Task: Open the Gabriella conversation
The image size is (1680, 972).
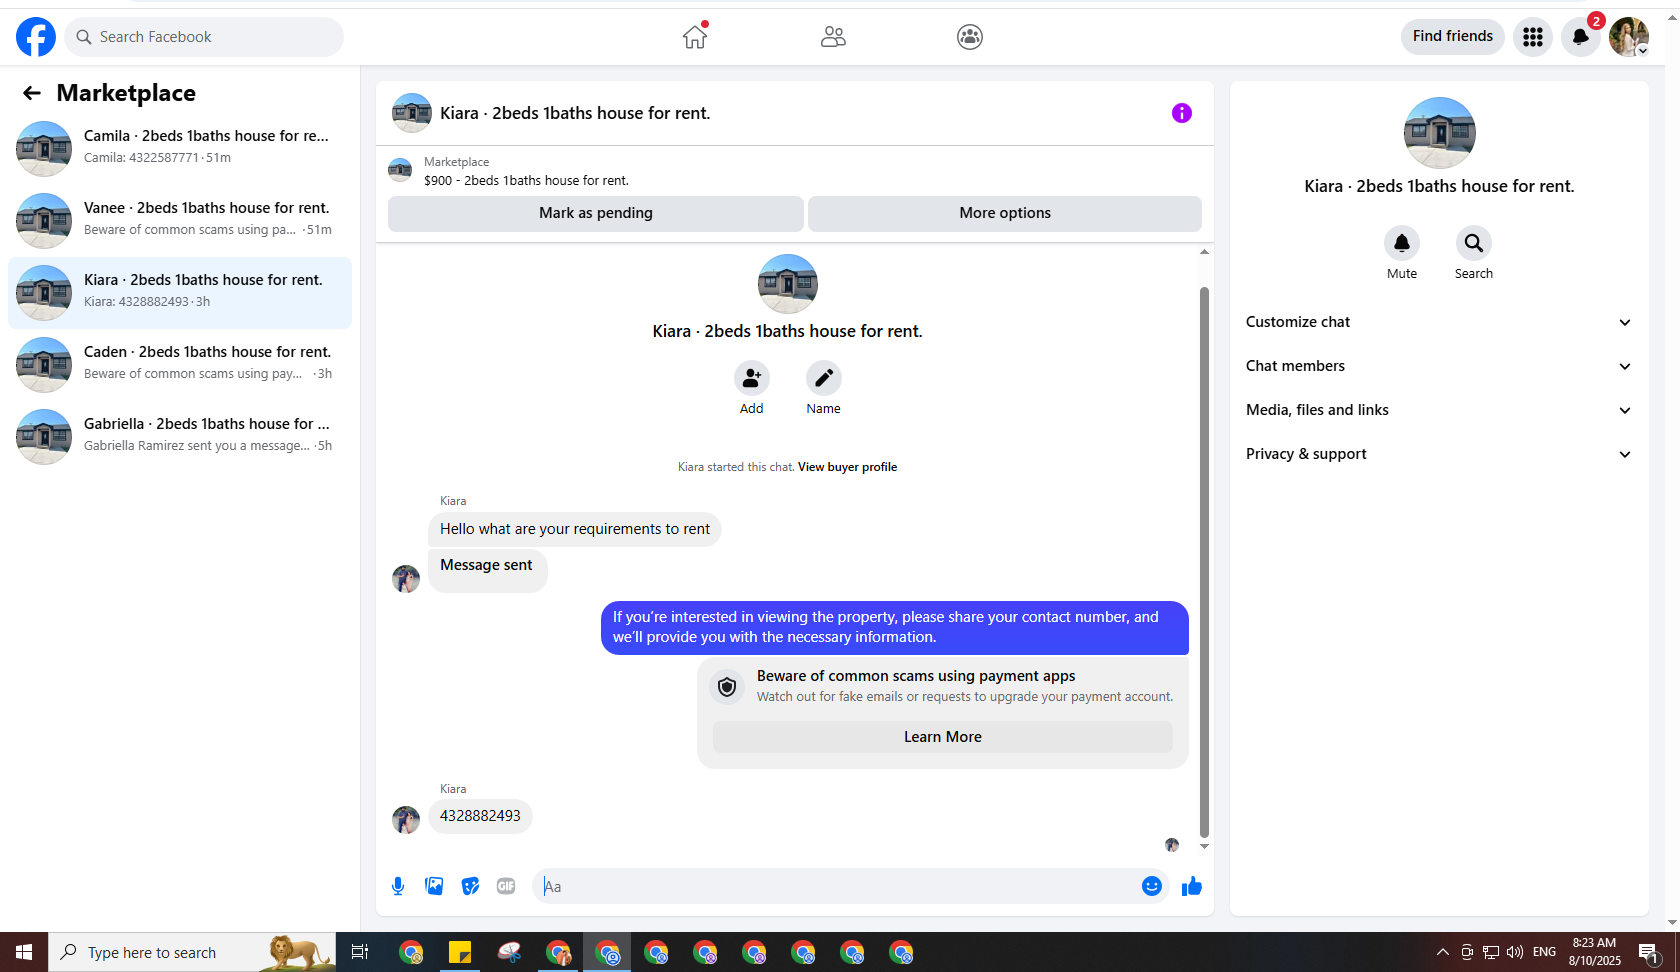Action: pyautogui.click(x=180, y=437)
